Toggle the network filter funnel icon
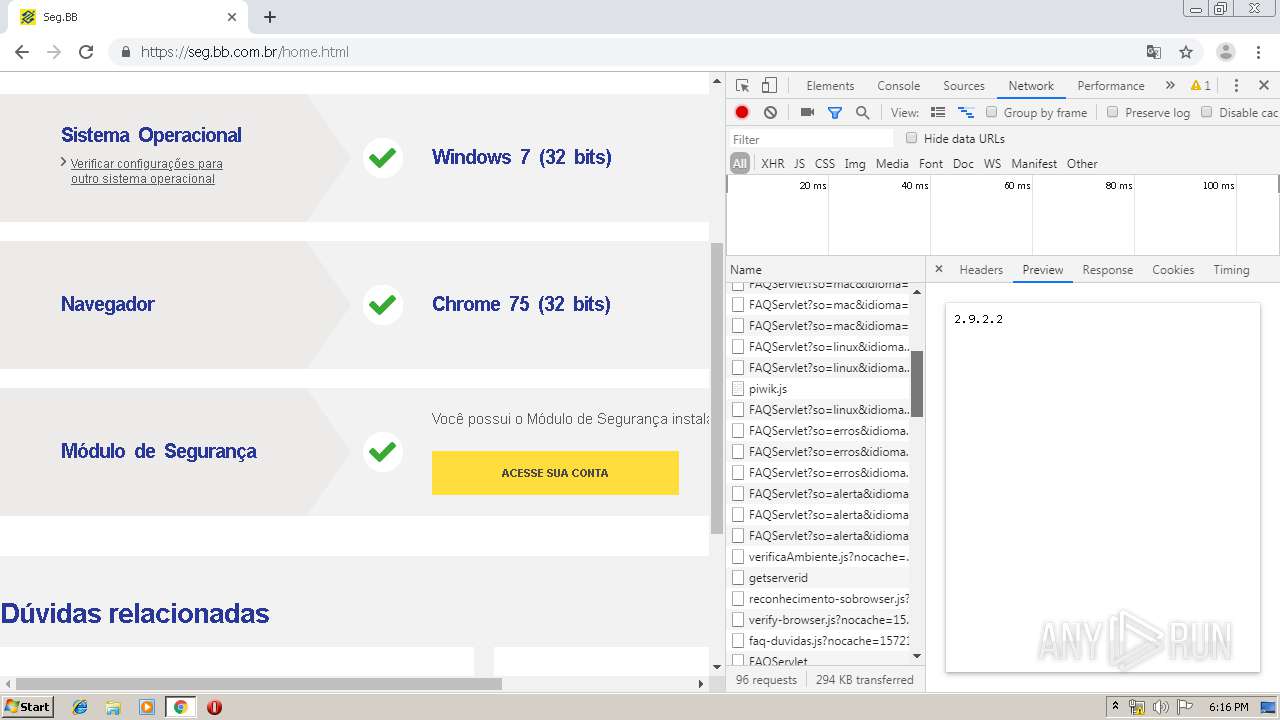The height and width of the screenshot is (720, 1280). [835, 113]
